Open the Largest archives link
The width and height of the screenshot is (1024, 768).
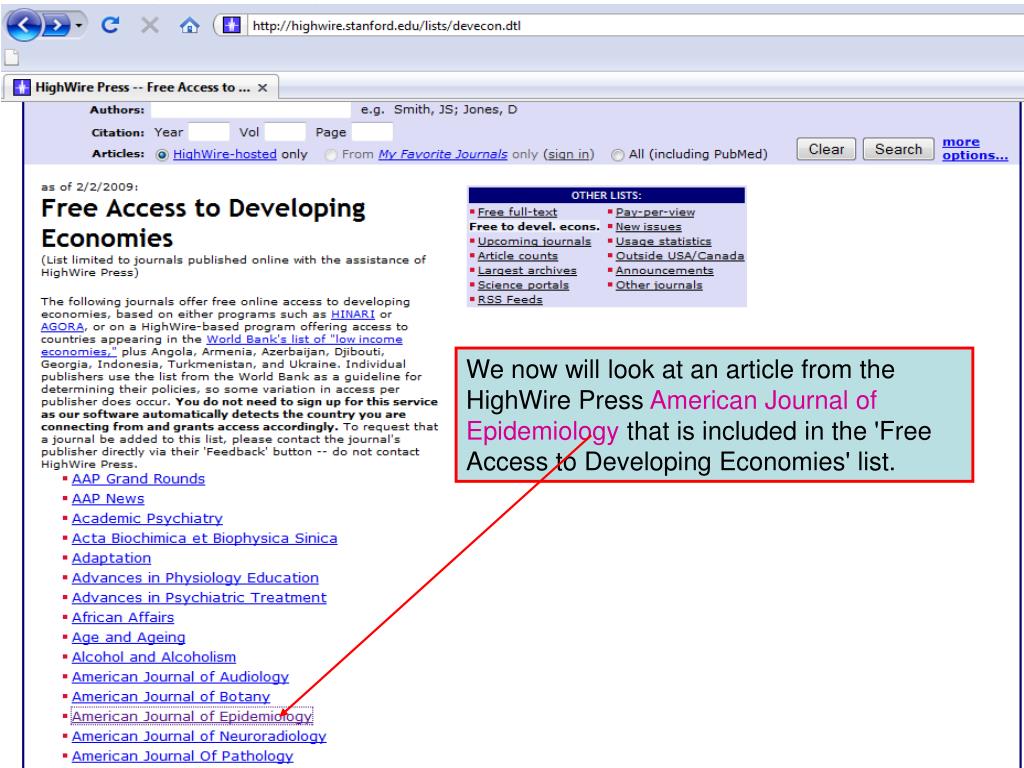pos(527,270)
